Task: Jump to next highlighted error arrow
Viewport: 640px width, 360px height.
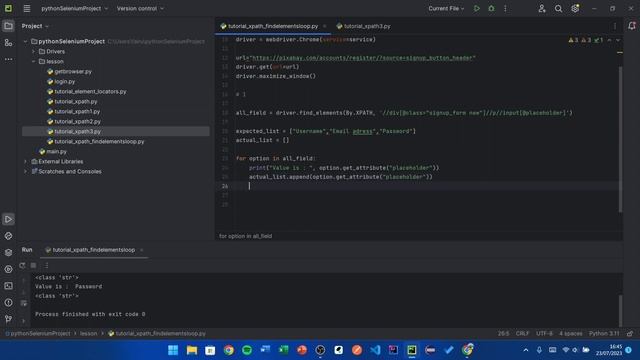Action: pyautogui.click(x=618, y=40)
